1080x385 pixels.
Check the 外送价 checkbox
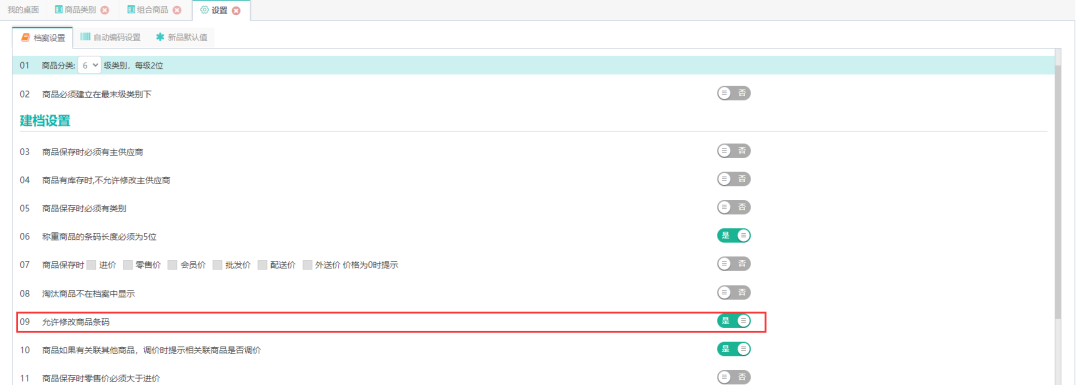(307, 264)
